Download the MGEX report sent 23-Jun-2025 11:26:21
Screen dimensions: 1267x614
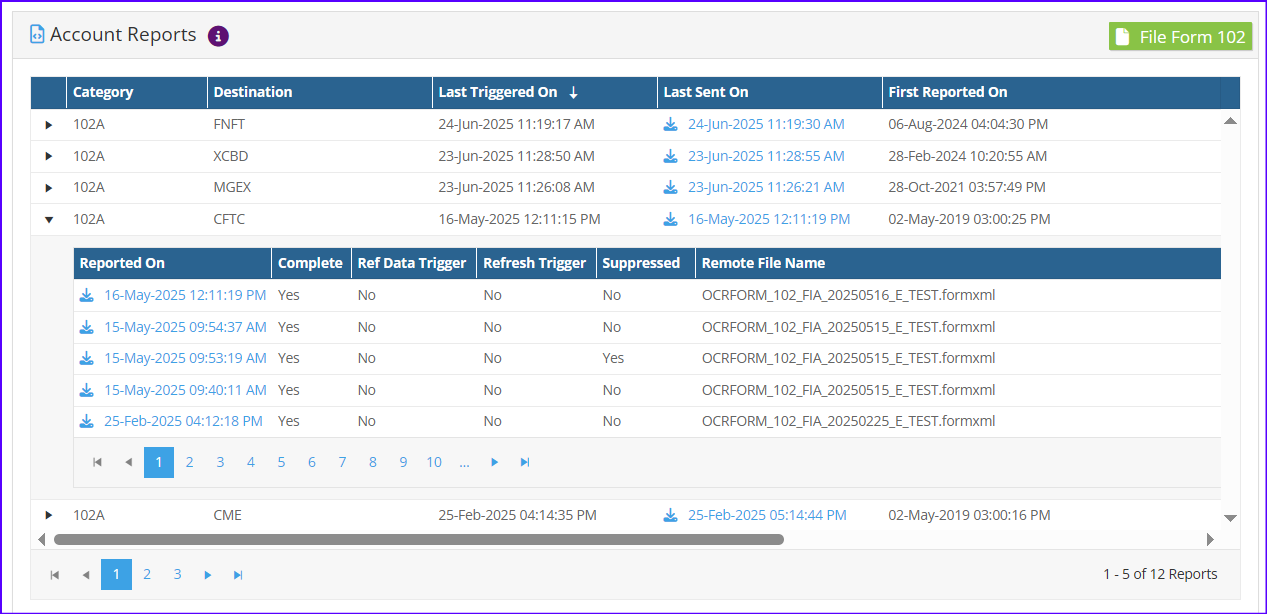click(x=670, y=188)
